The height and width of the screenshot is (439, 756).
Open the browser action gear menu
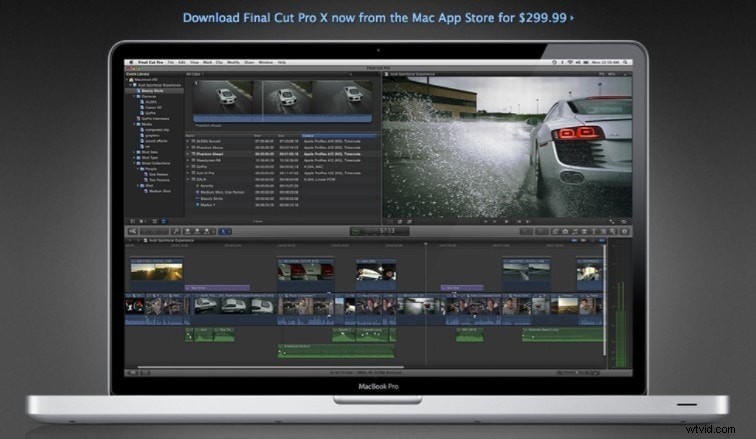[143, 221]
